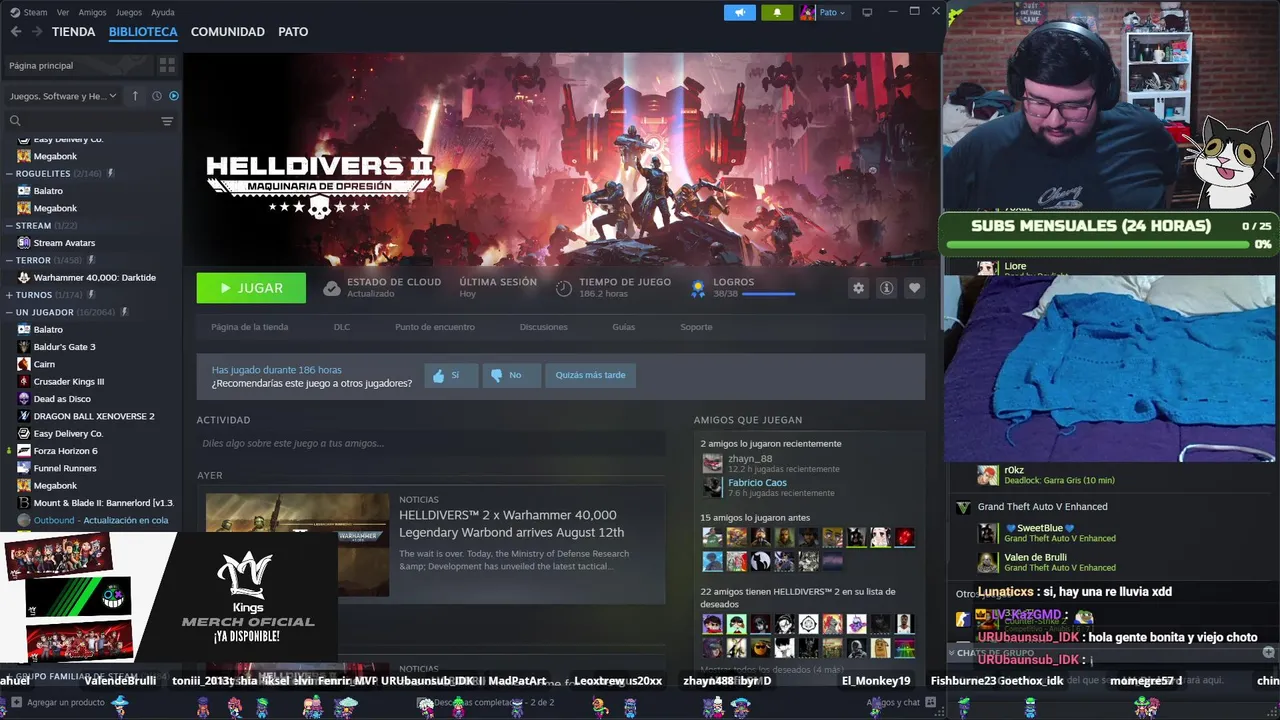Enter Big Picture mode via monitor icon
1280x720 pixels.
tap(867, 12)
